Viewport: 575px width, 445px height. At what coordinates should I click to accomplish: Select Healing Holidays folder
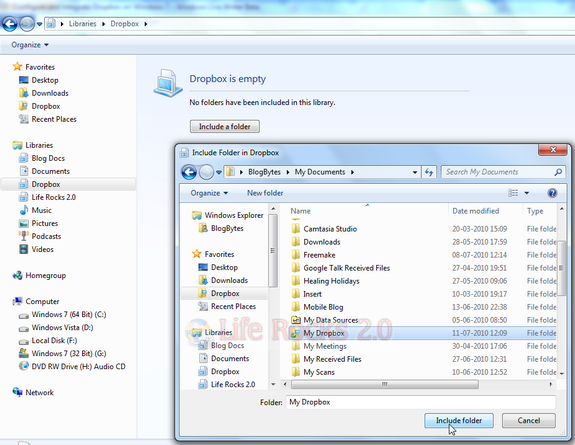(331, 281)
